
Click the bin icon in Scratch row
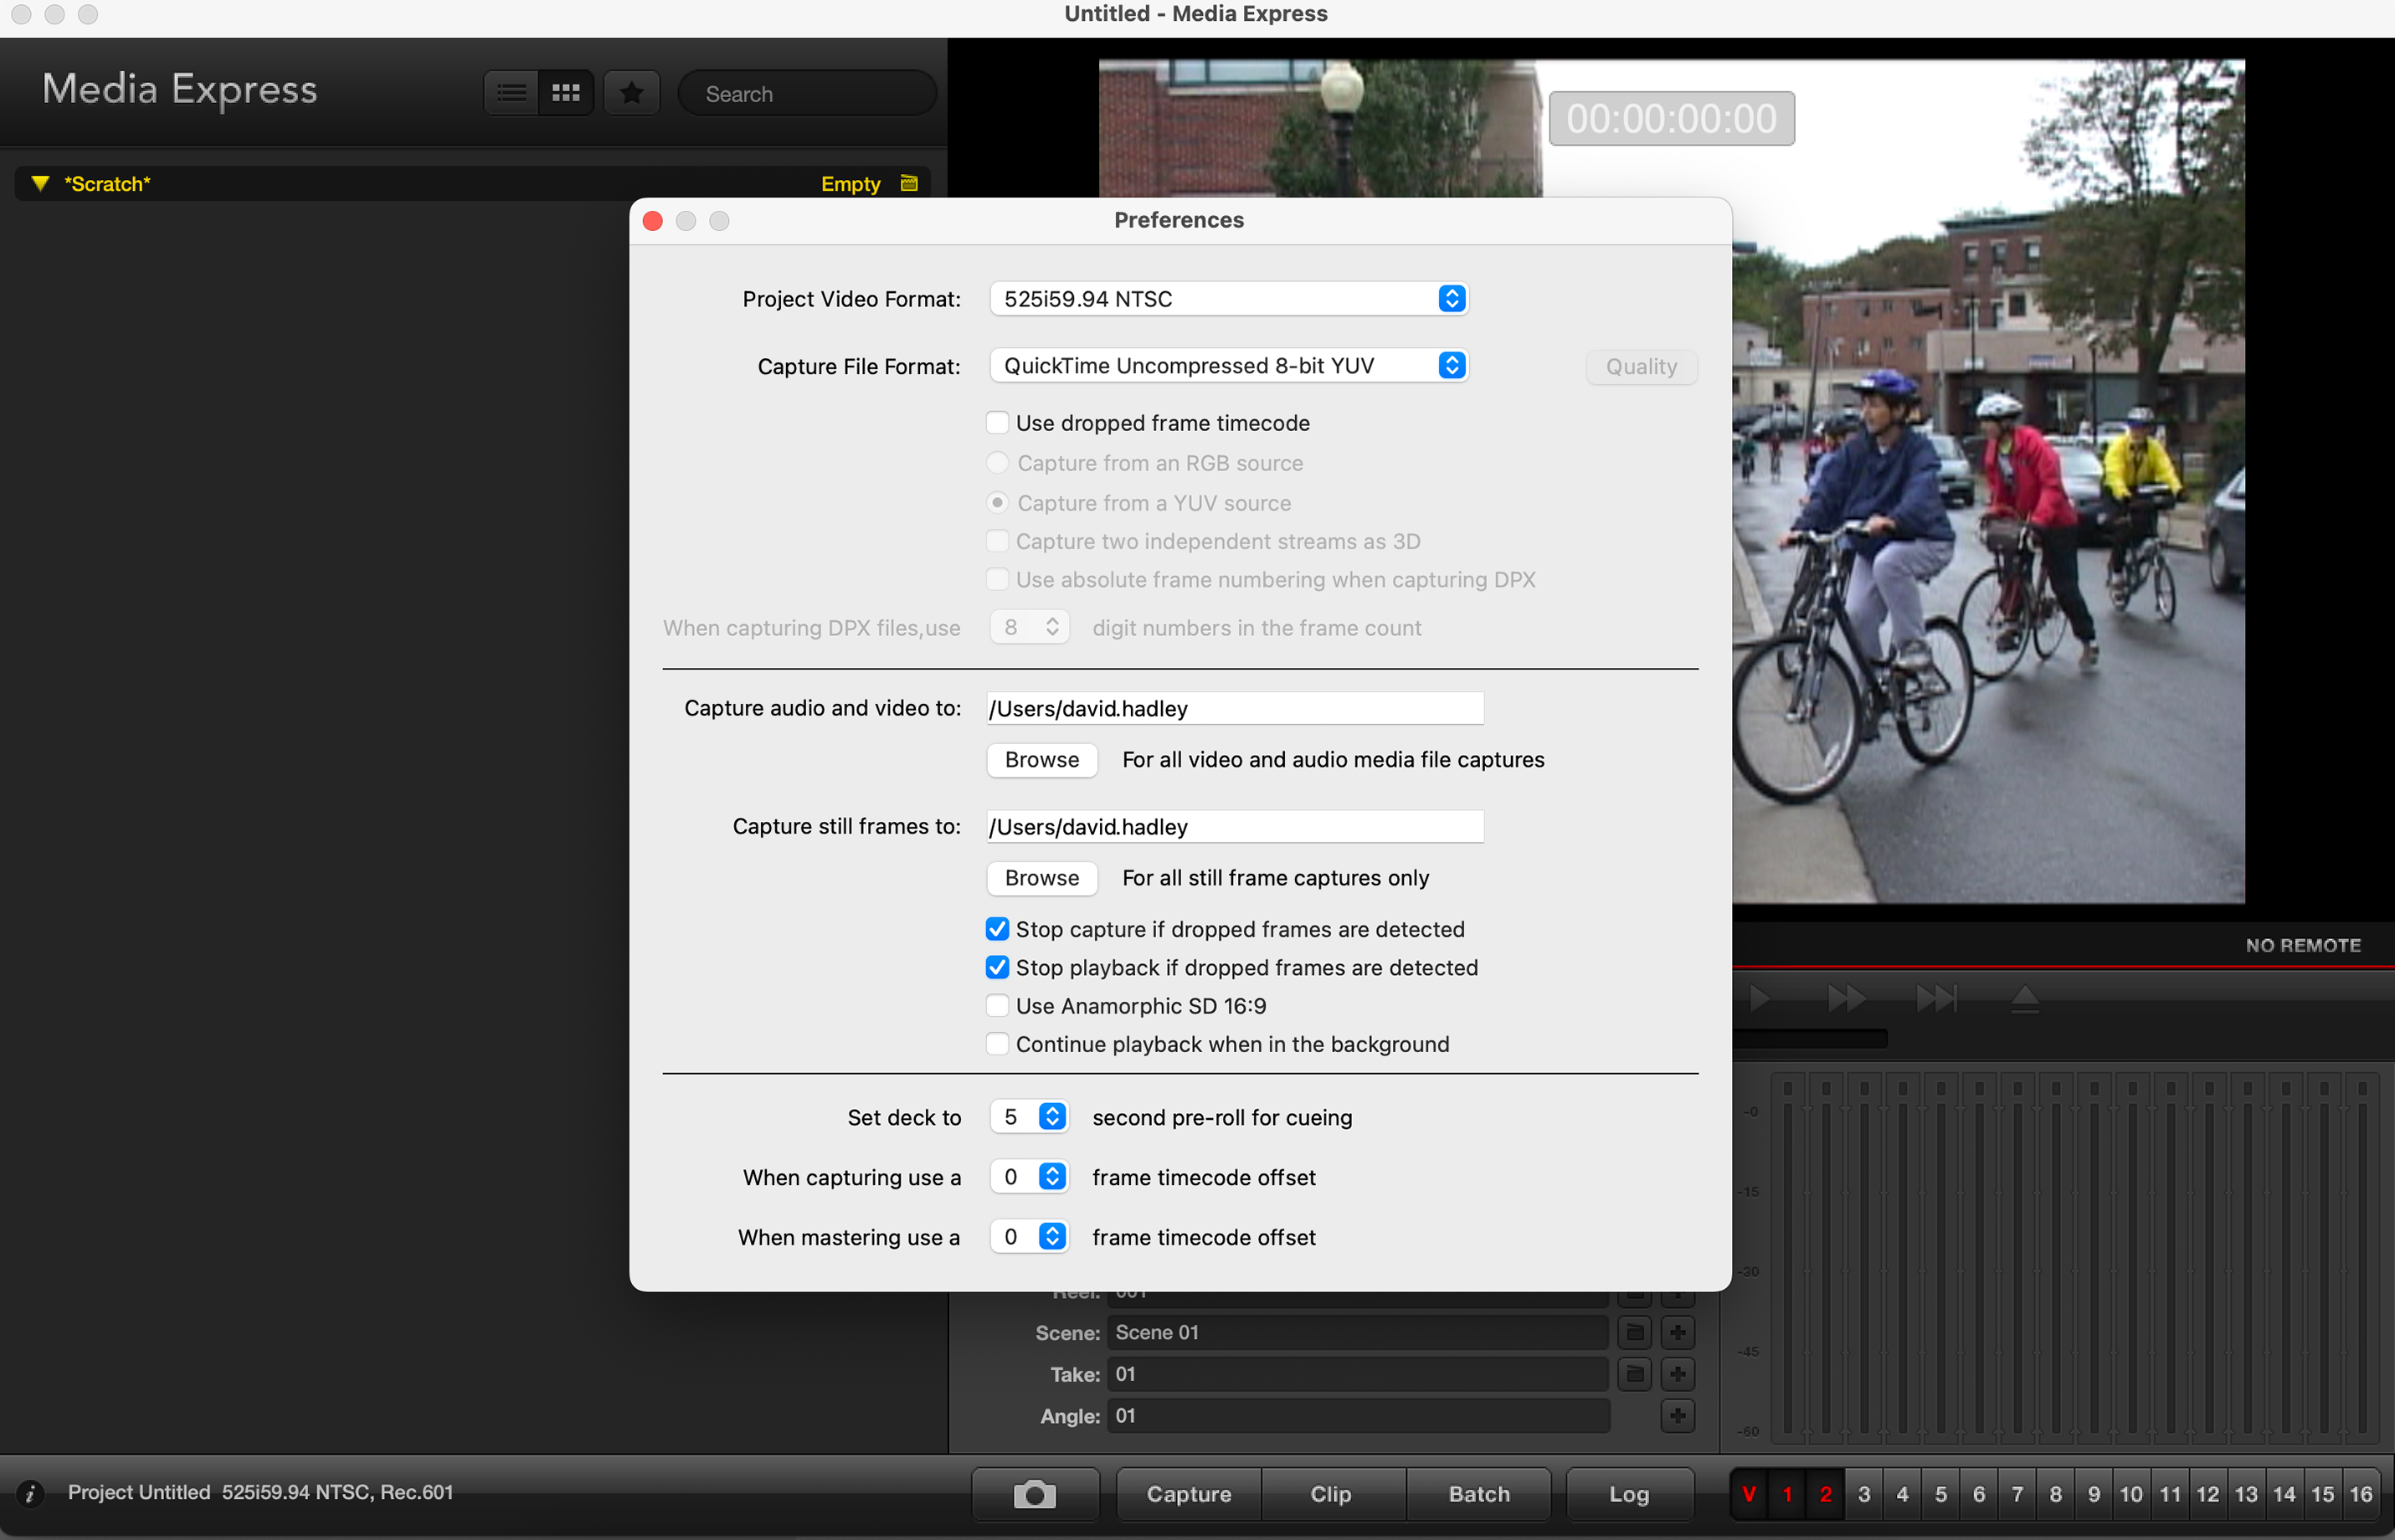pyautogui.click(x=908, y=183)
